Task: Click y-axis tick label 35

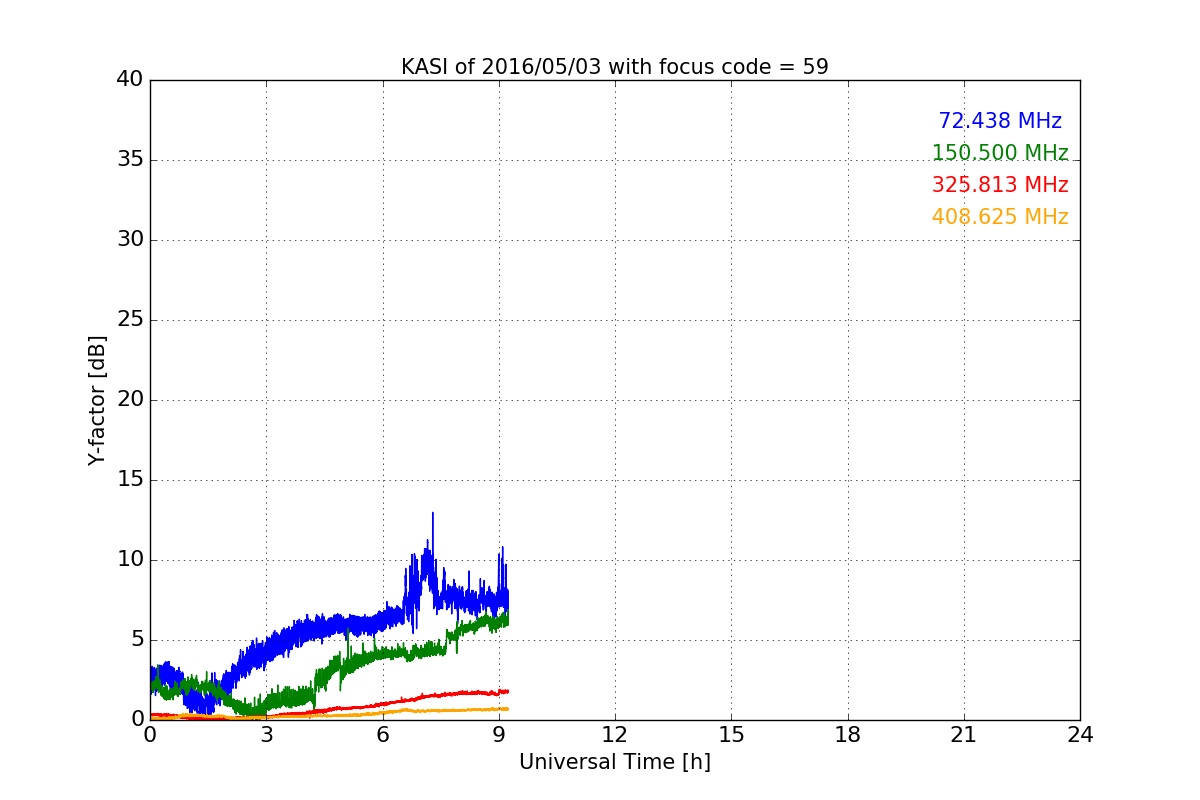Action: [130, 160]
